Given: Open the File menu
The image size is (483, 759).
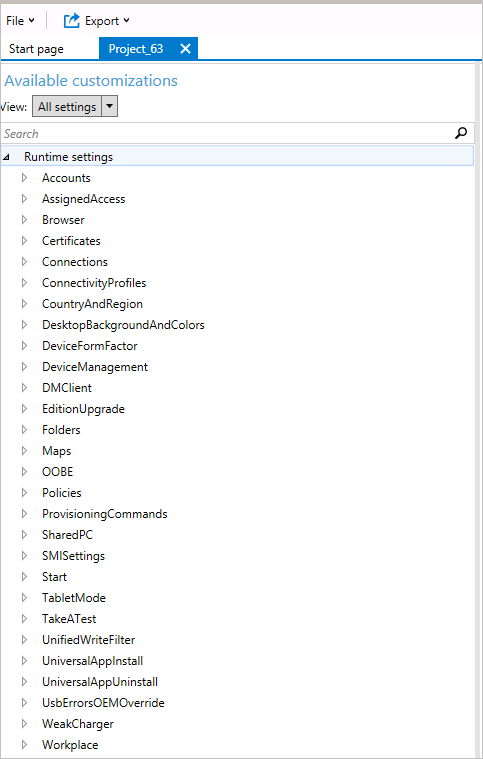Looking at the screenshot, I should (x=20, y=21).
